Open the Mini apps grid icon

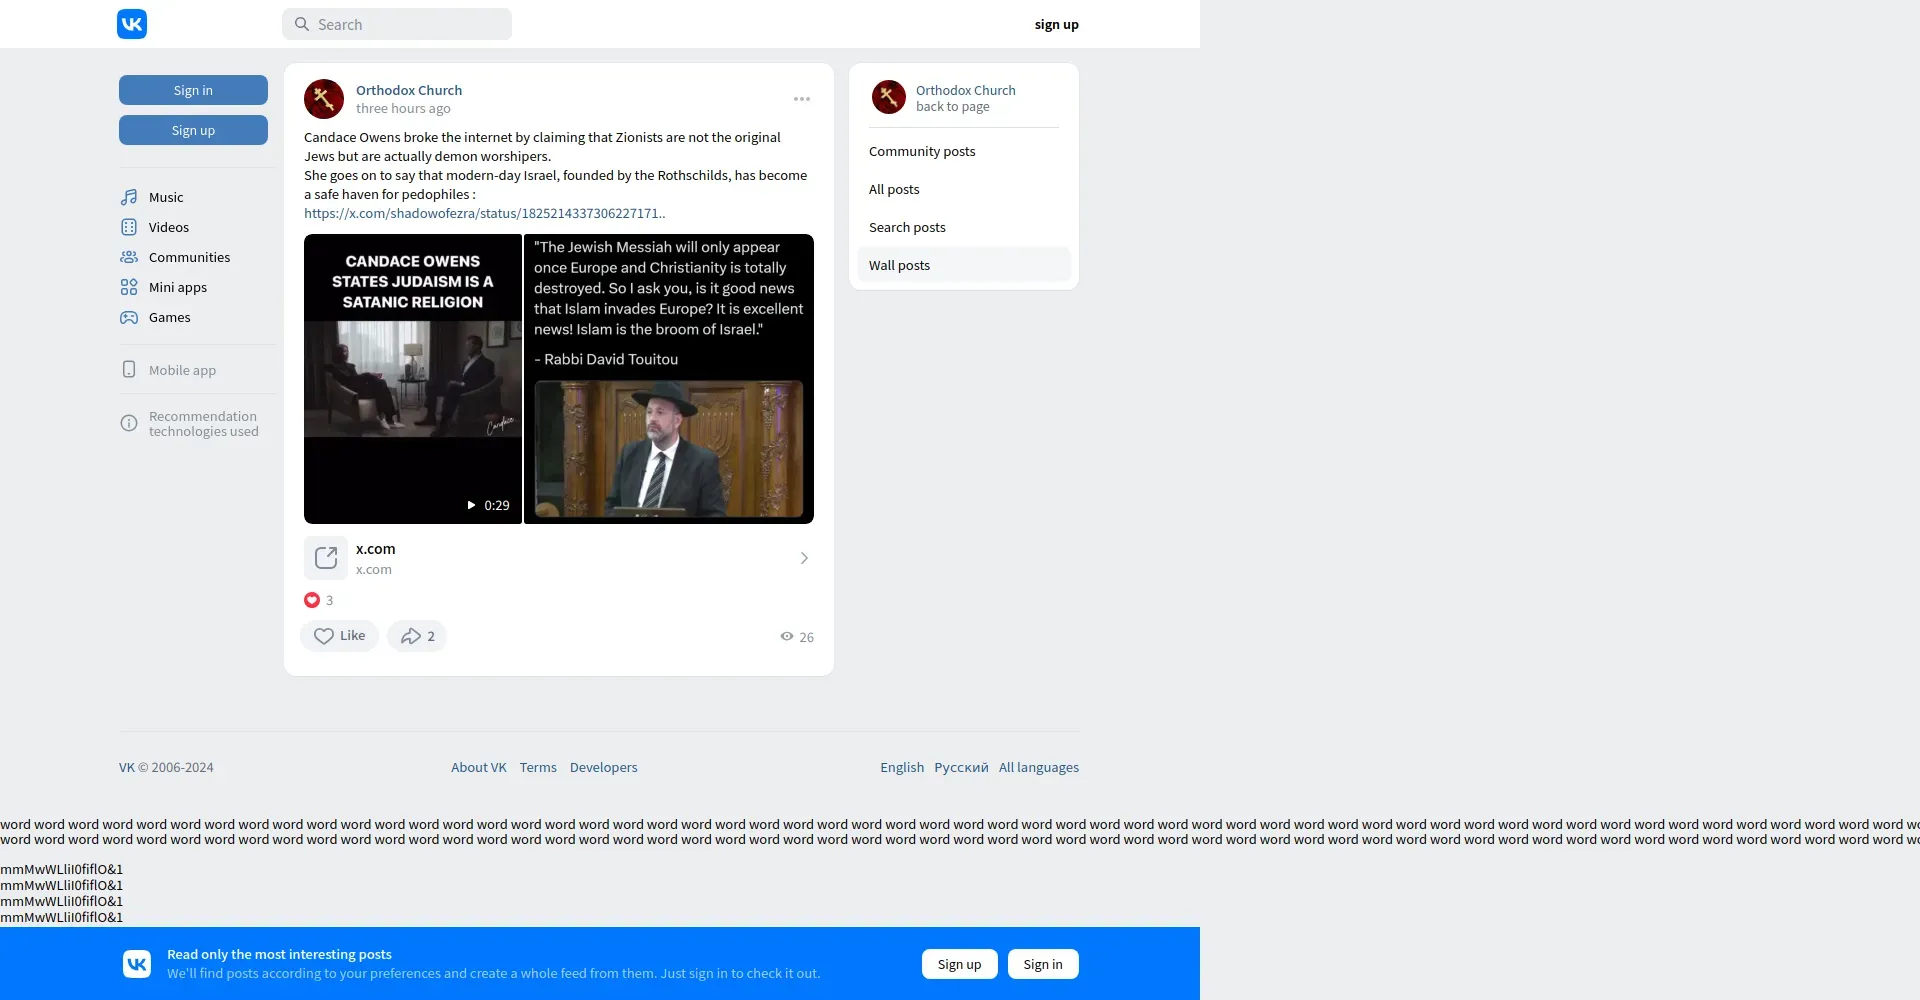click(x=129, y=287)
